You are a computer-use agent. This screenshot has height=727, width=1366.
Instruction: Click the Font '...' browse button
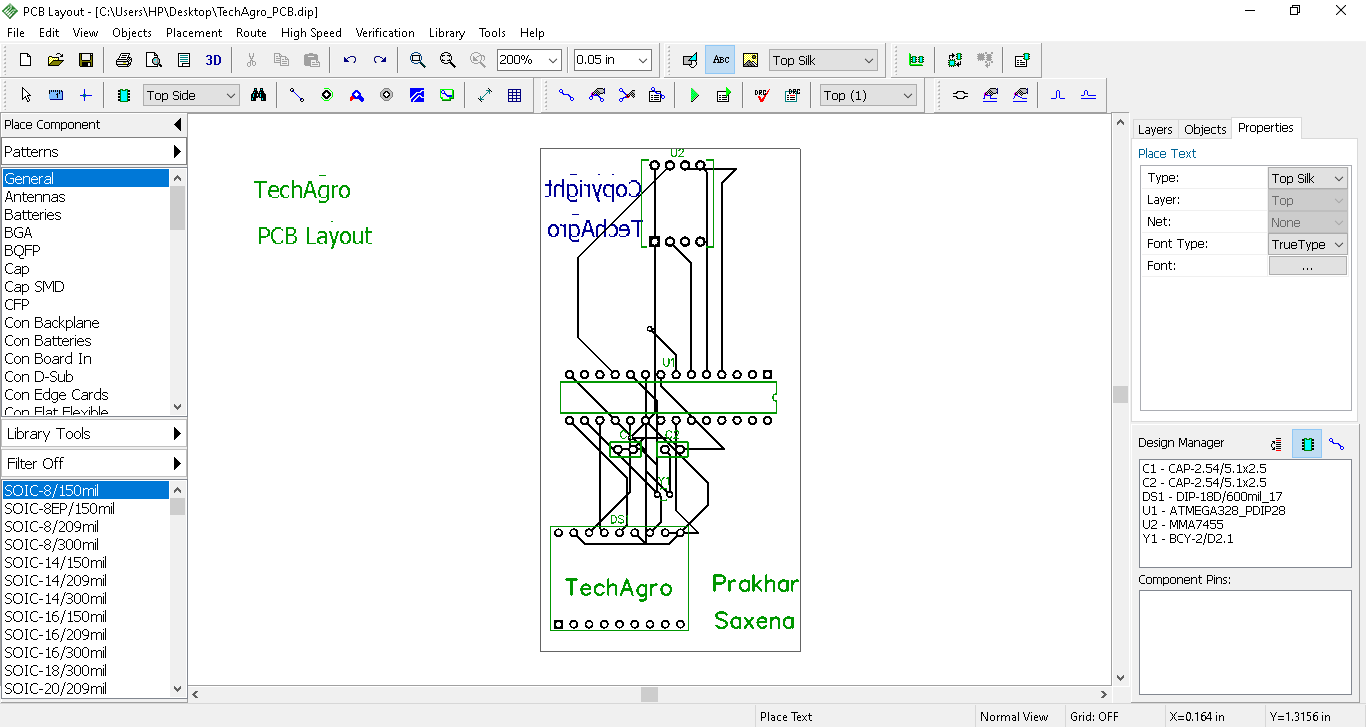(x=1307, y=266)
